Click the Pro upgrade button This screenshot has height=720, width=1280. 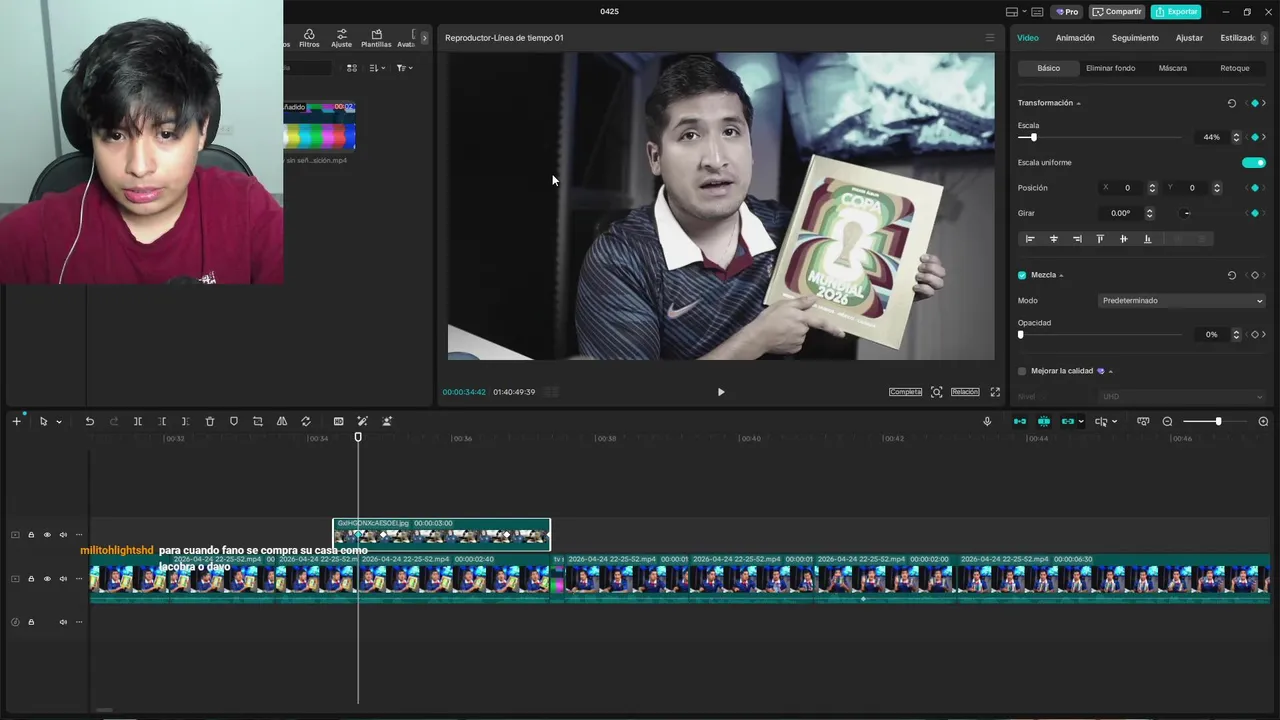coord(1067,12)
